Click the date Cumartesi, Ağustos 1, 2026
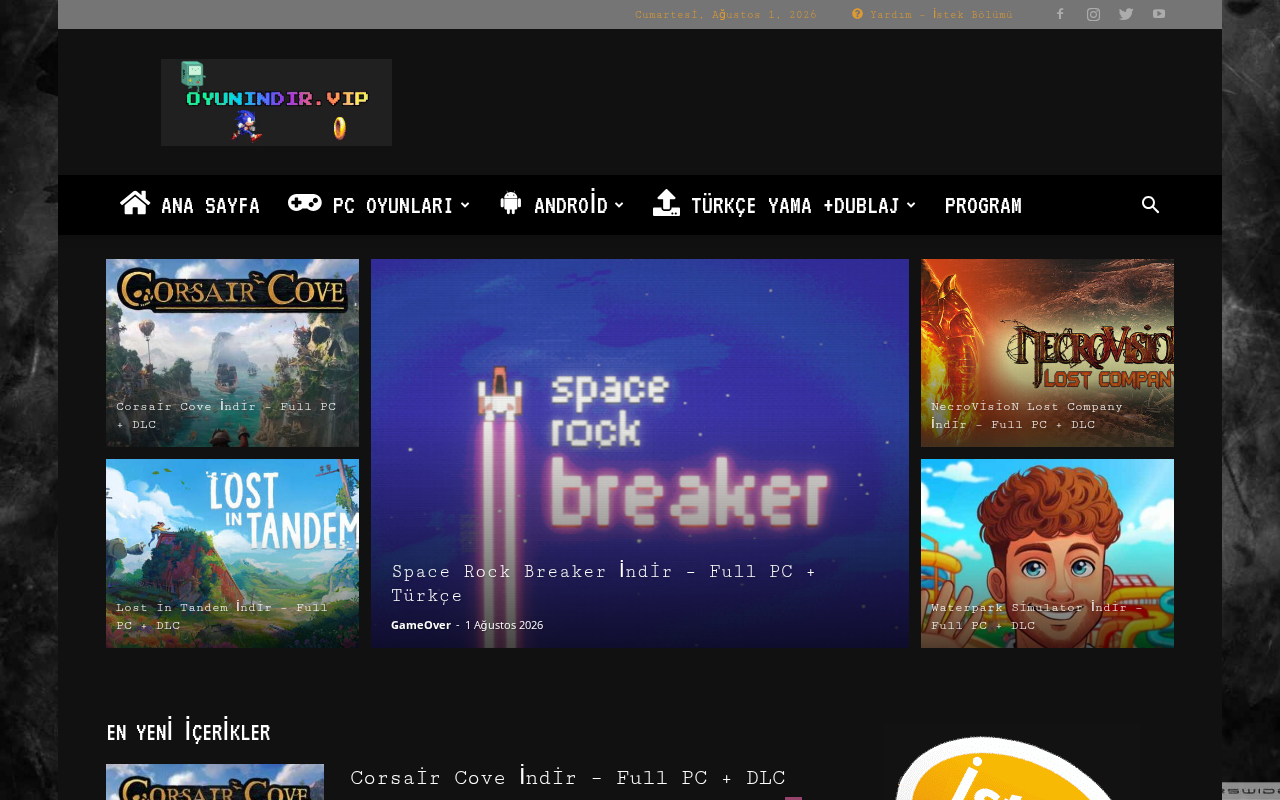This screenshot has width=1280, height=800. 726,14
